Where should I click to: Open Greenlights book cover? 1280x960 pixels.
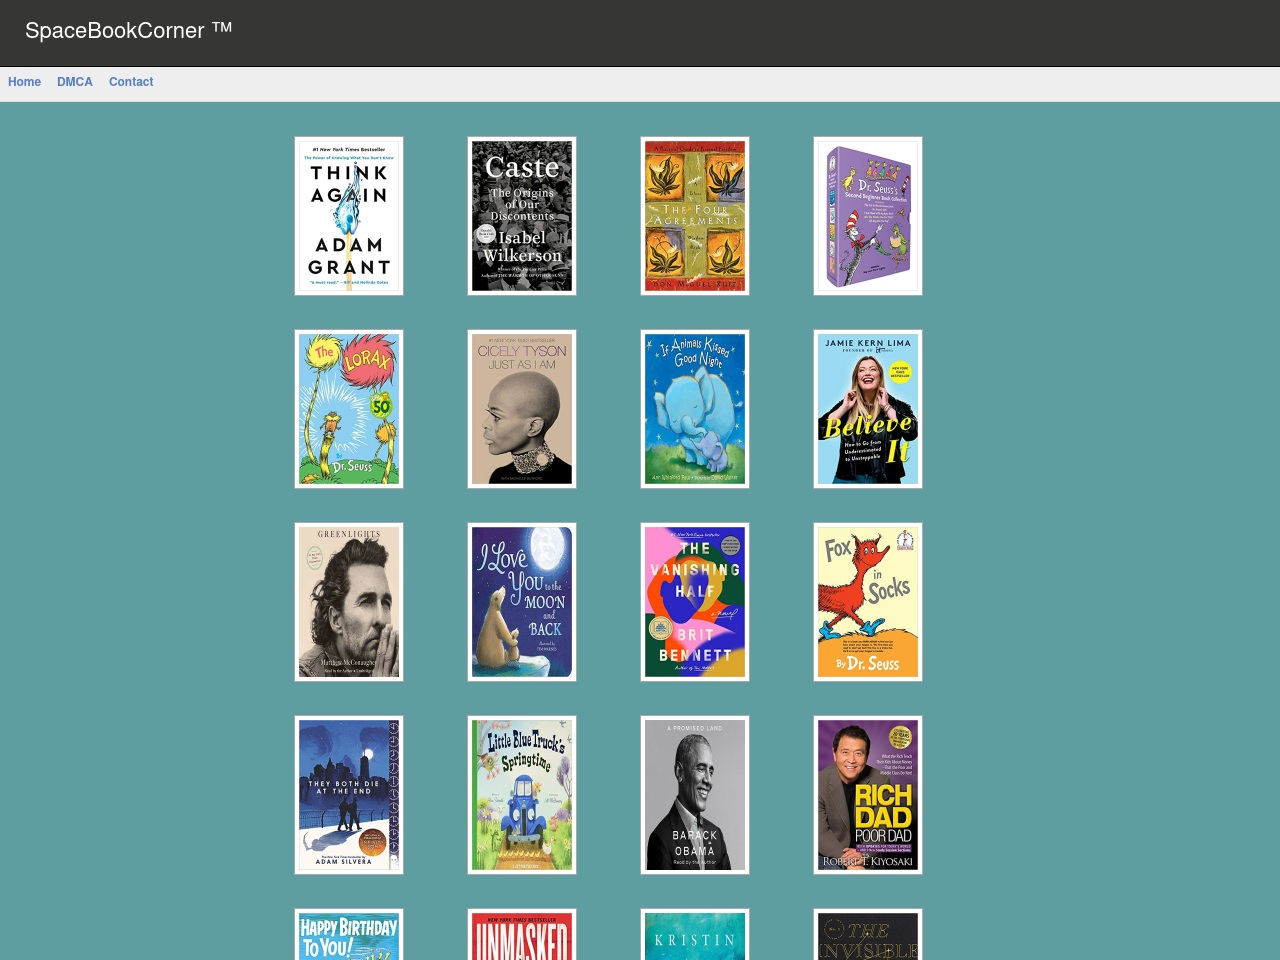tap(349, 602)
